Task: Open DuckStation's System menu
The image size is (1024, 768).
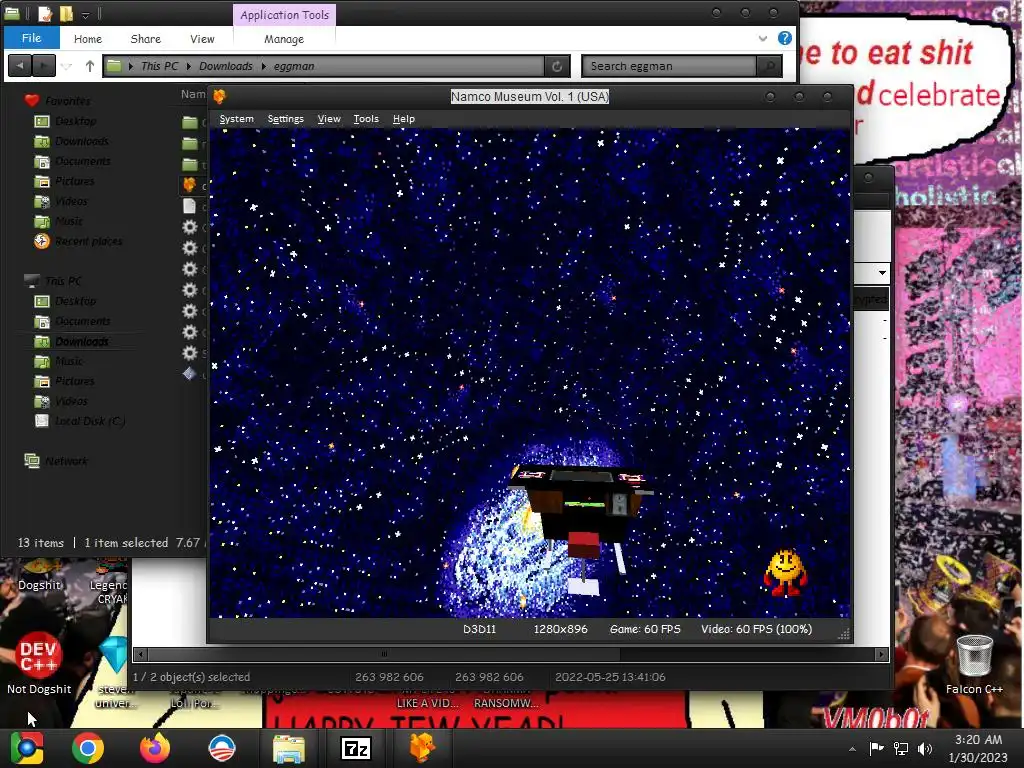Action: point(236,119)
